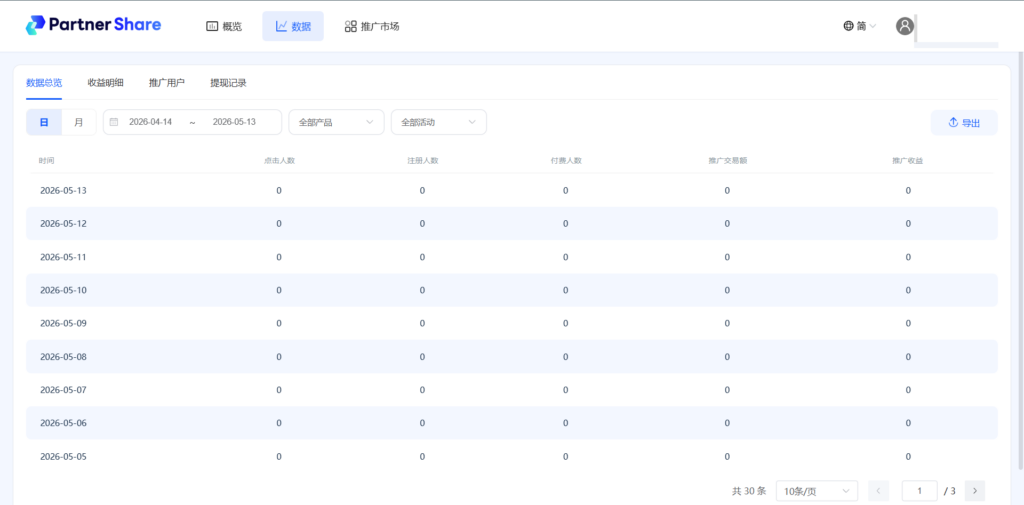
Task: Switch to monthly view with 月 toggle
Action: point(79,122)
